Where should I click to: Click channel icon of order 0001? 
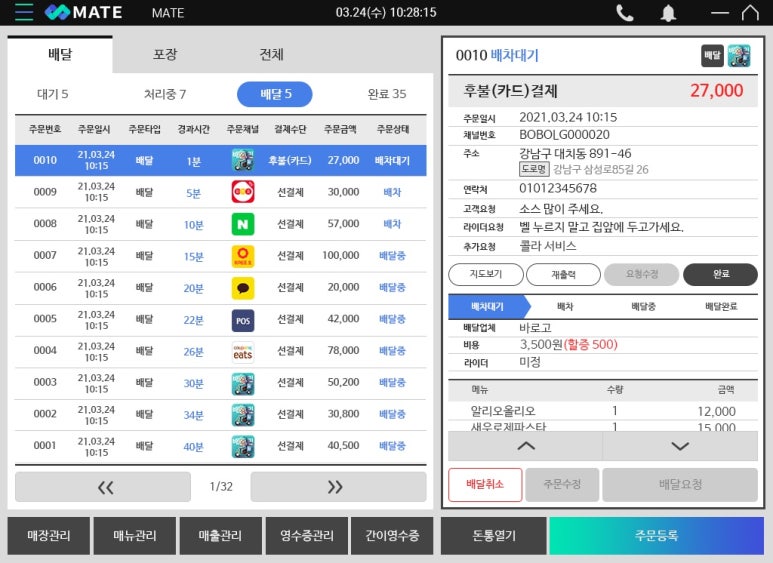pos(243,446)
